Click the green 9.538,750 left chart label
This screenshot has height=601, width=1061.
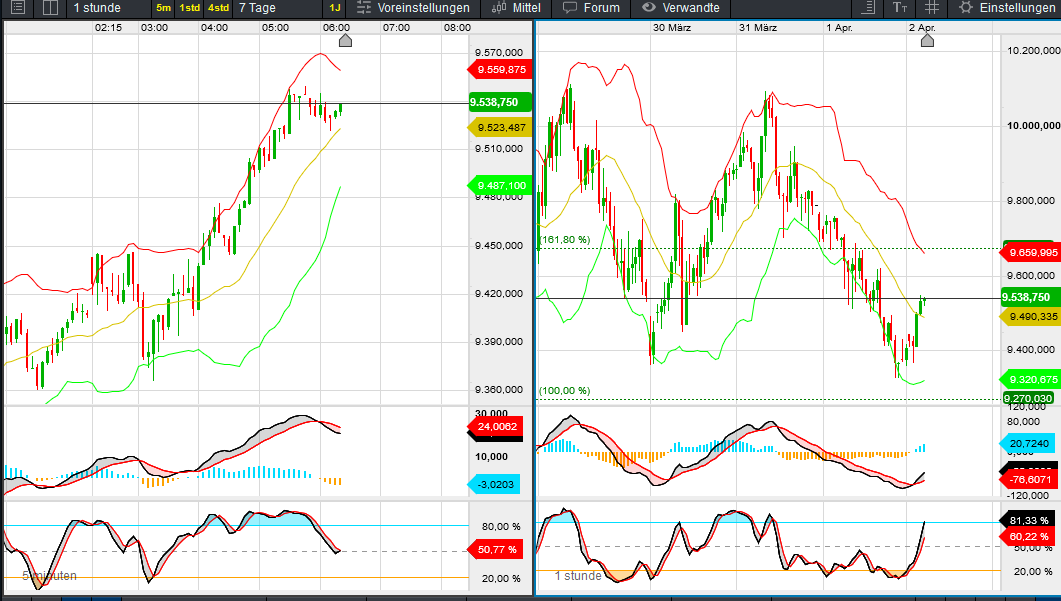(500, 102)
